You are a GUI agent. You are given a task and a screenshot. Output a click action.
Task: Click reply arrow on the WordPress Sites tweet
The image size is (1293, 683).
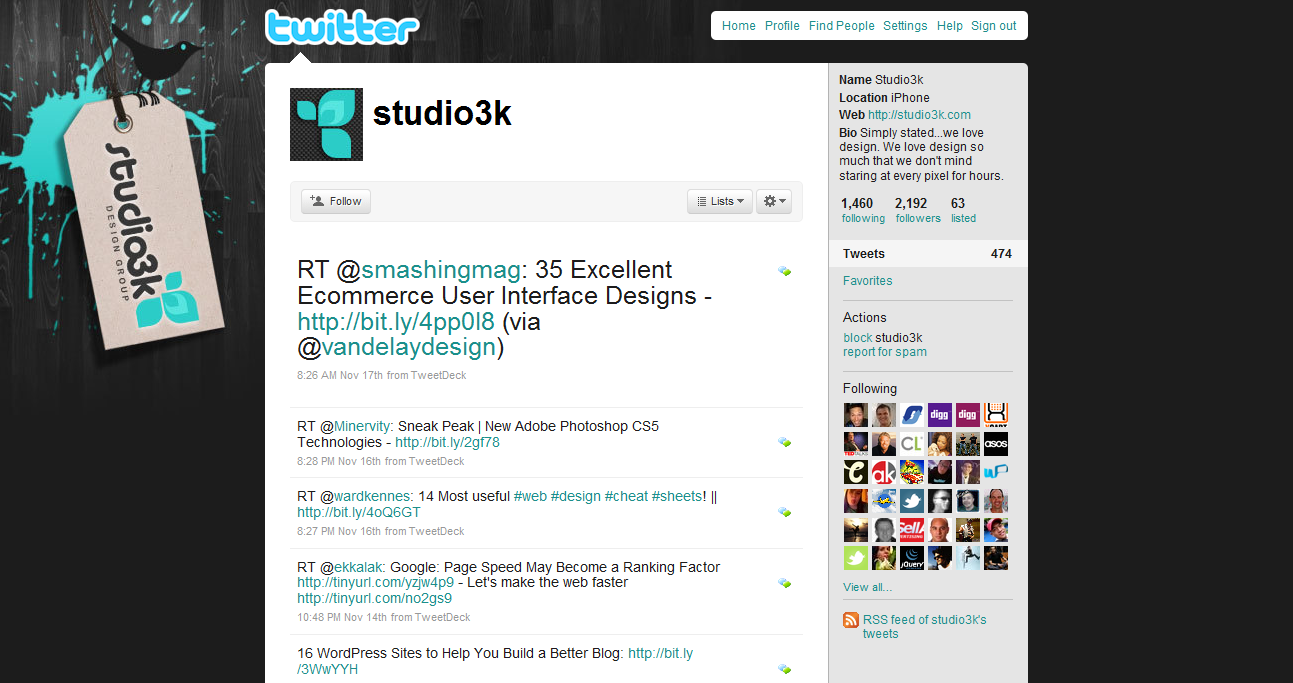(x=784, y=668)
